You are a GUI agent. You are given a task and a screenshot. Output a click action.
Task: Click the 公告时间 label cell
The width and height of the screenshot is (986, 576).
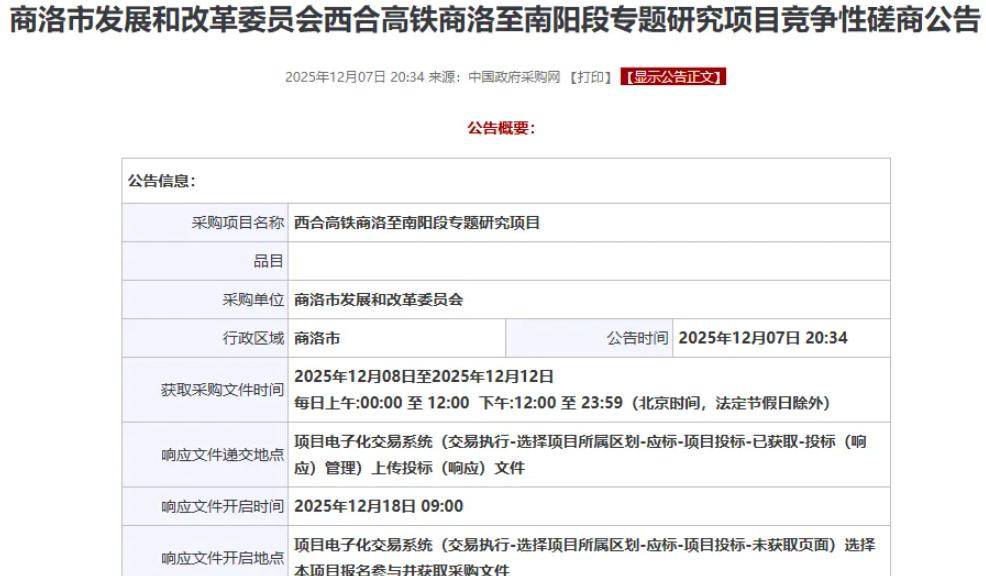tap(637, 338)
